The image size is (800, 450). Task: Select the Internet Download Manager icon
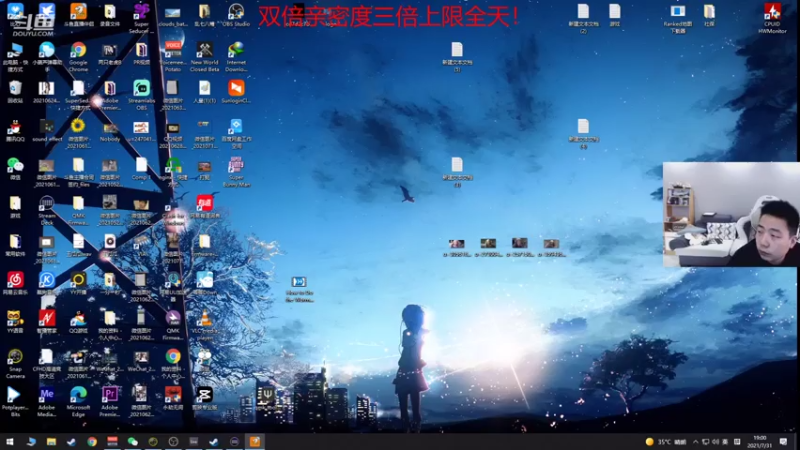[x=236, y=56]
